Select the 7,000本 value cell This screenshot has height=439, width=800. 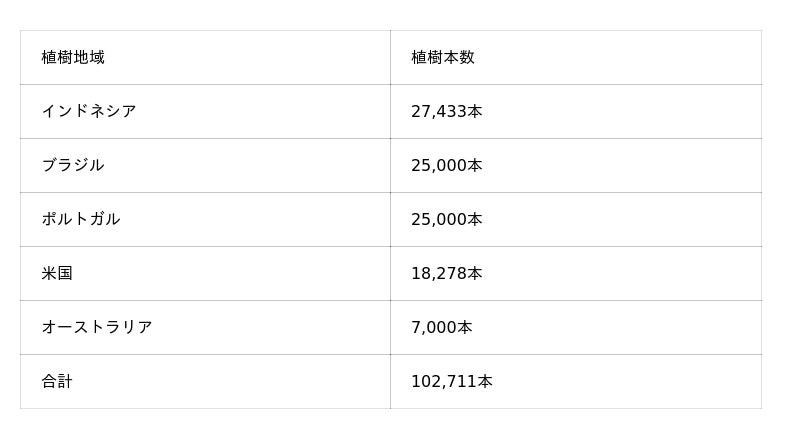click(442, 327)
